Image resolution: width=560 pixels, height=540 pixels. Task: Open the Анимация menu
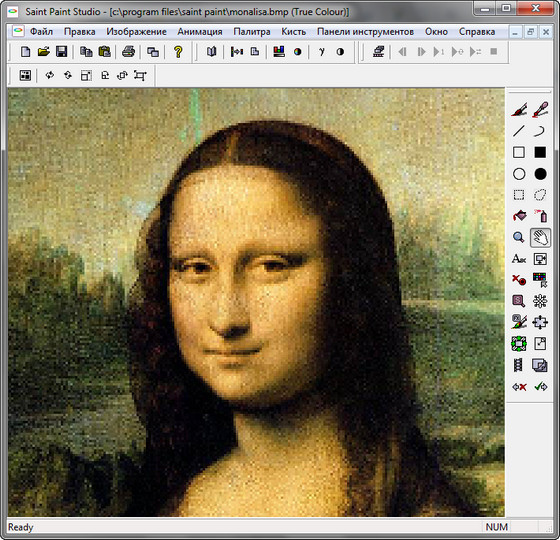point(200,32)
